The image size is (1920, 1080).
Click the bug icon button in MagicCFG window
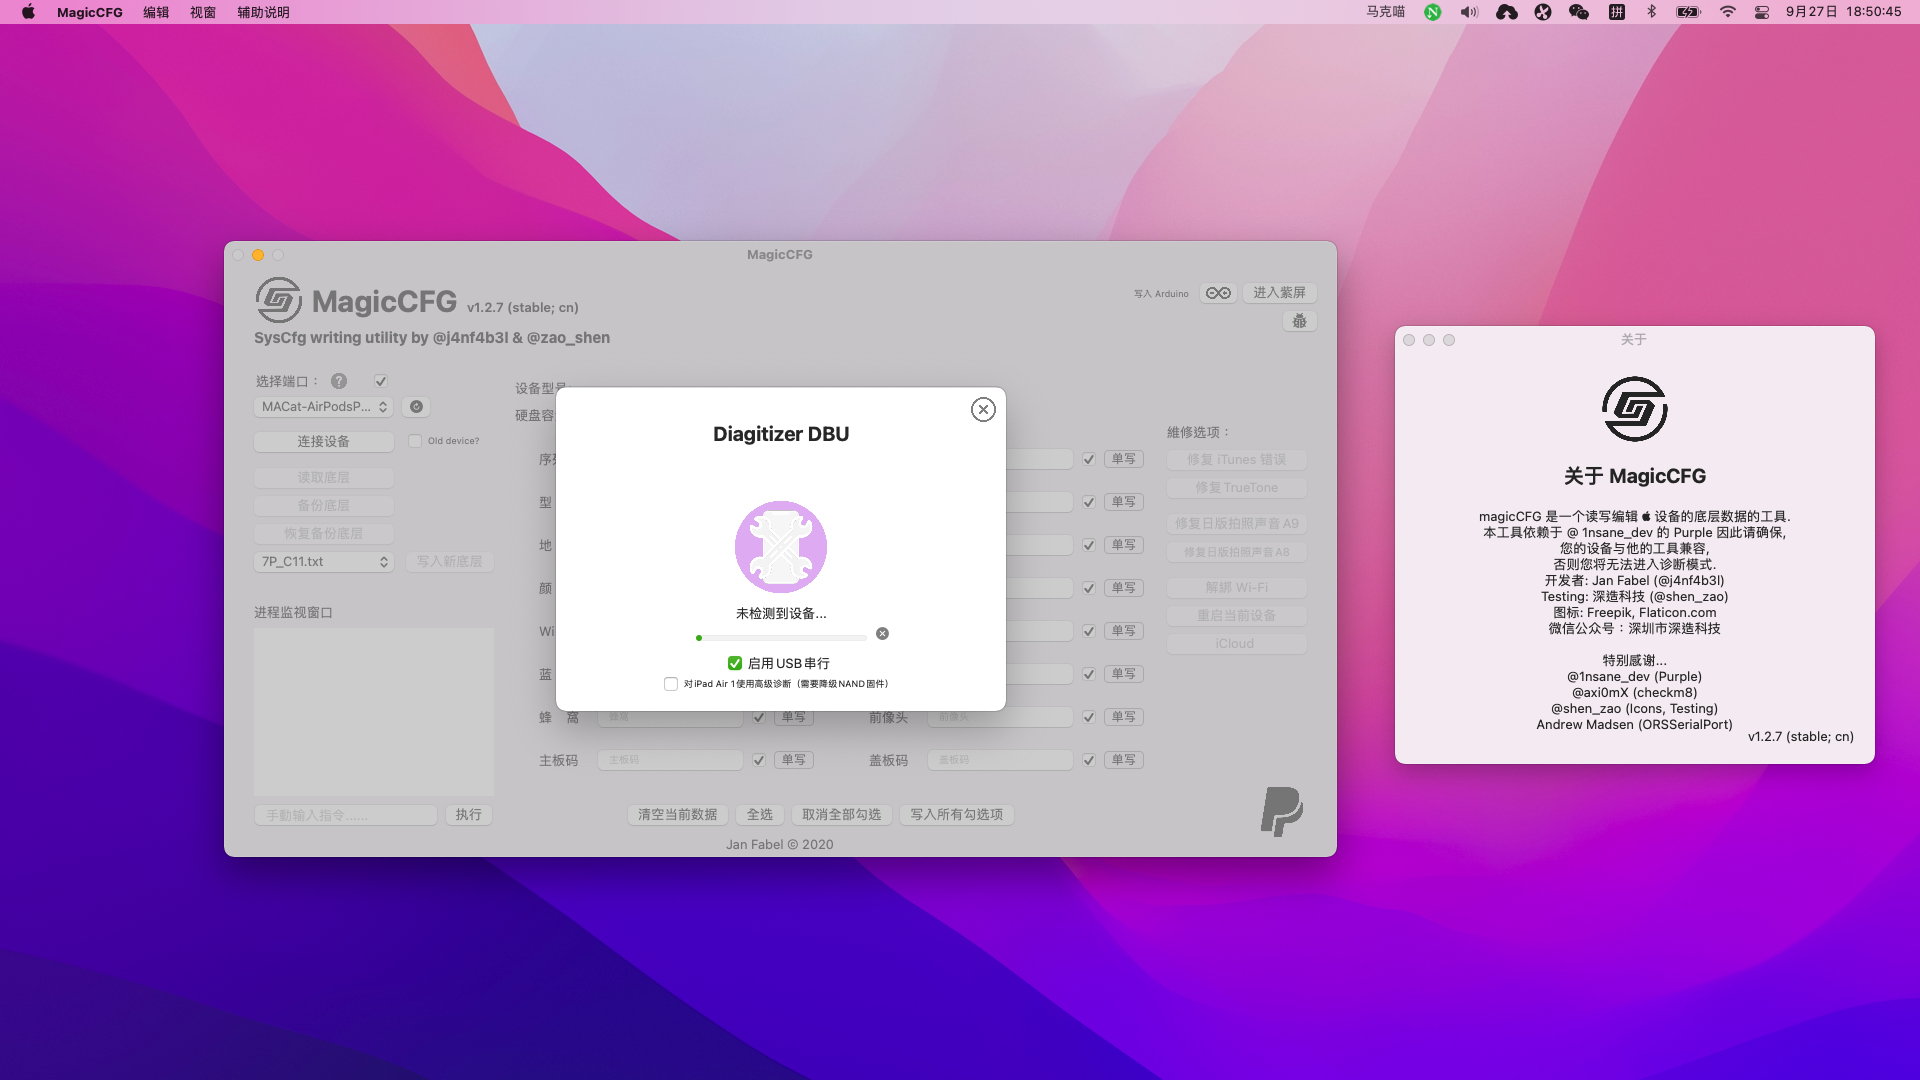1299,321
